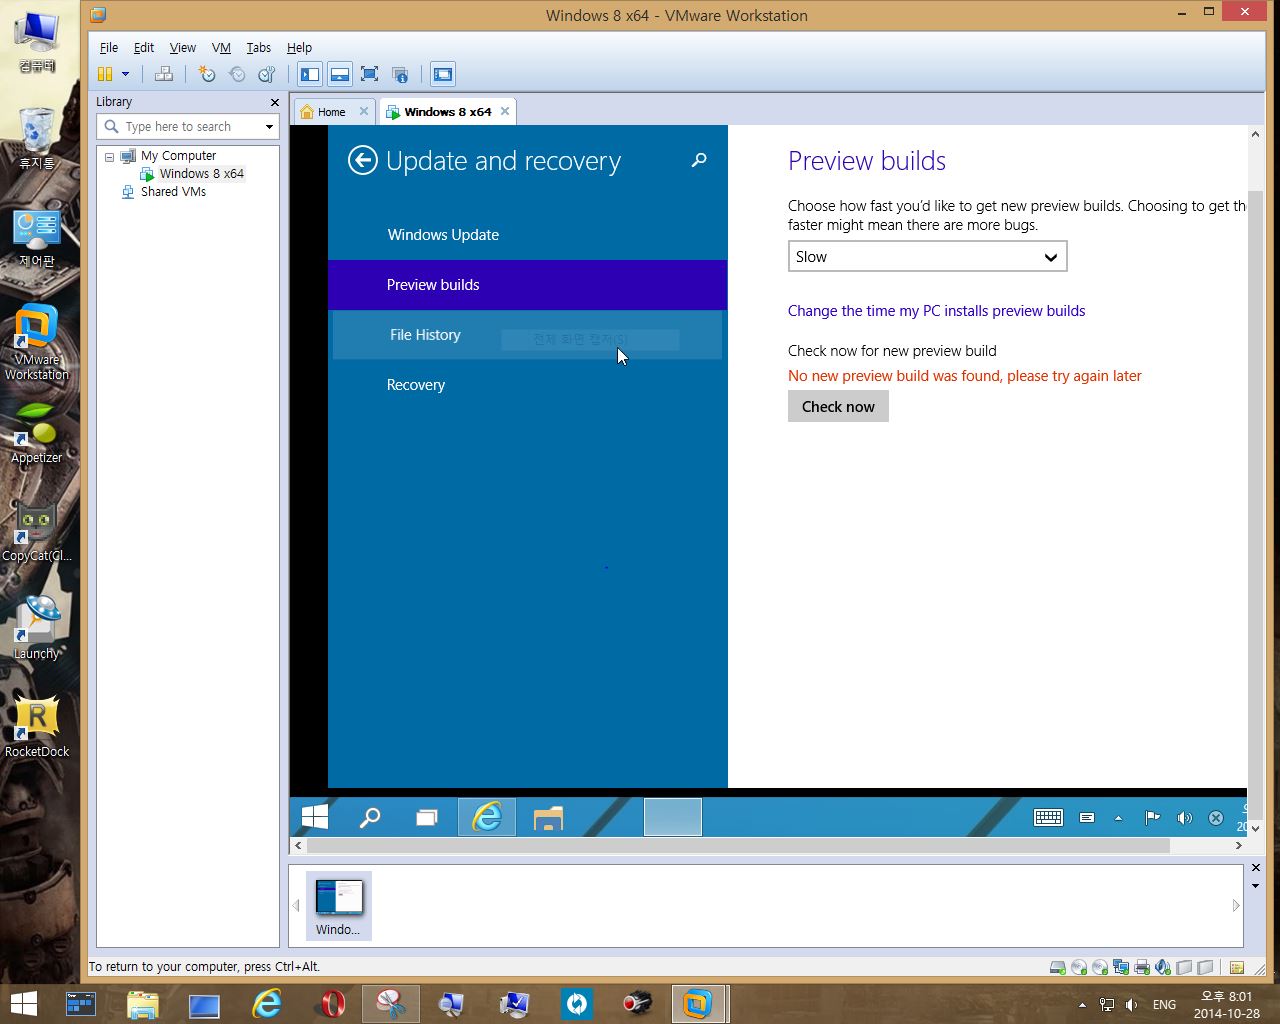Open the snapshot manager wrench-clock icon
Image resolution: width=1280 pixels, height=1024 pixels.
267,74
